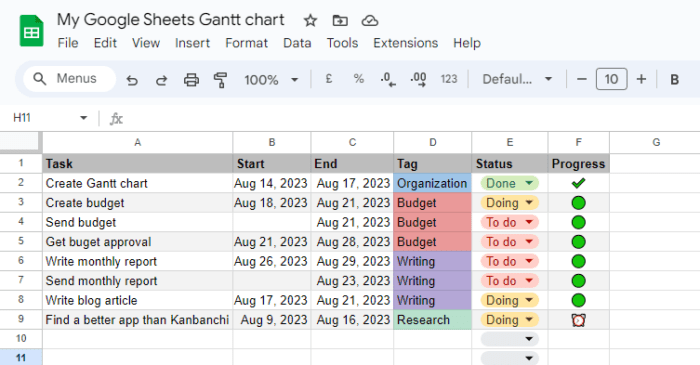Open the Extensions menu
Image resolution: width=700 pixels, height=365 pixels.
[x=405, y=43]
